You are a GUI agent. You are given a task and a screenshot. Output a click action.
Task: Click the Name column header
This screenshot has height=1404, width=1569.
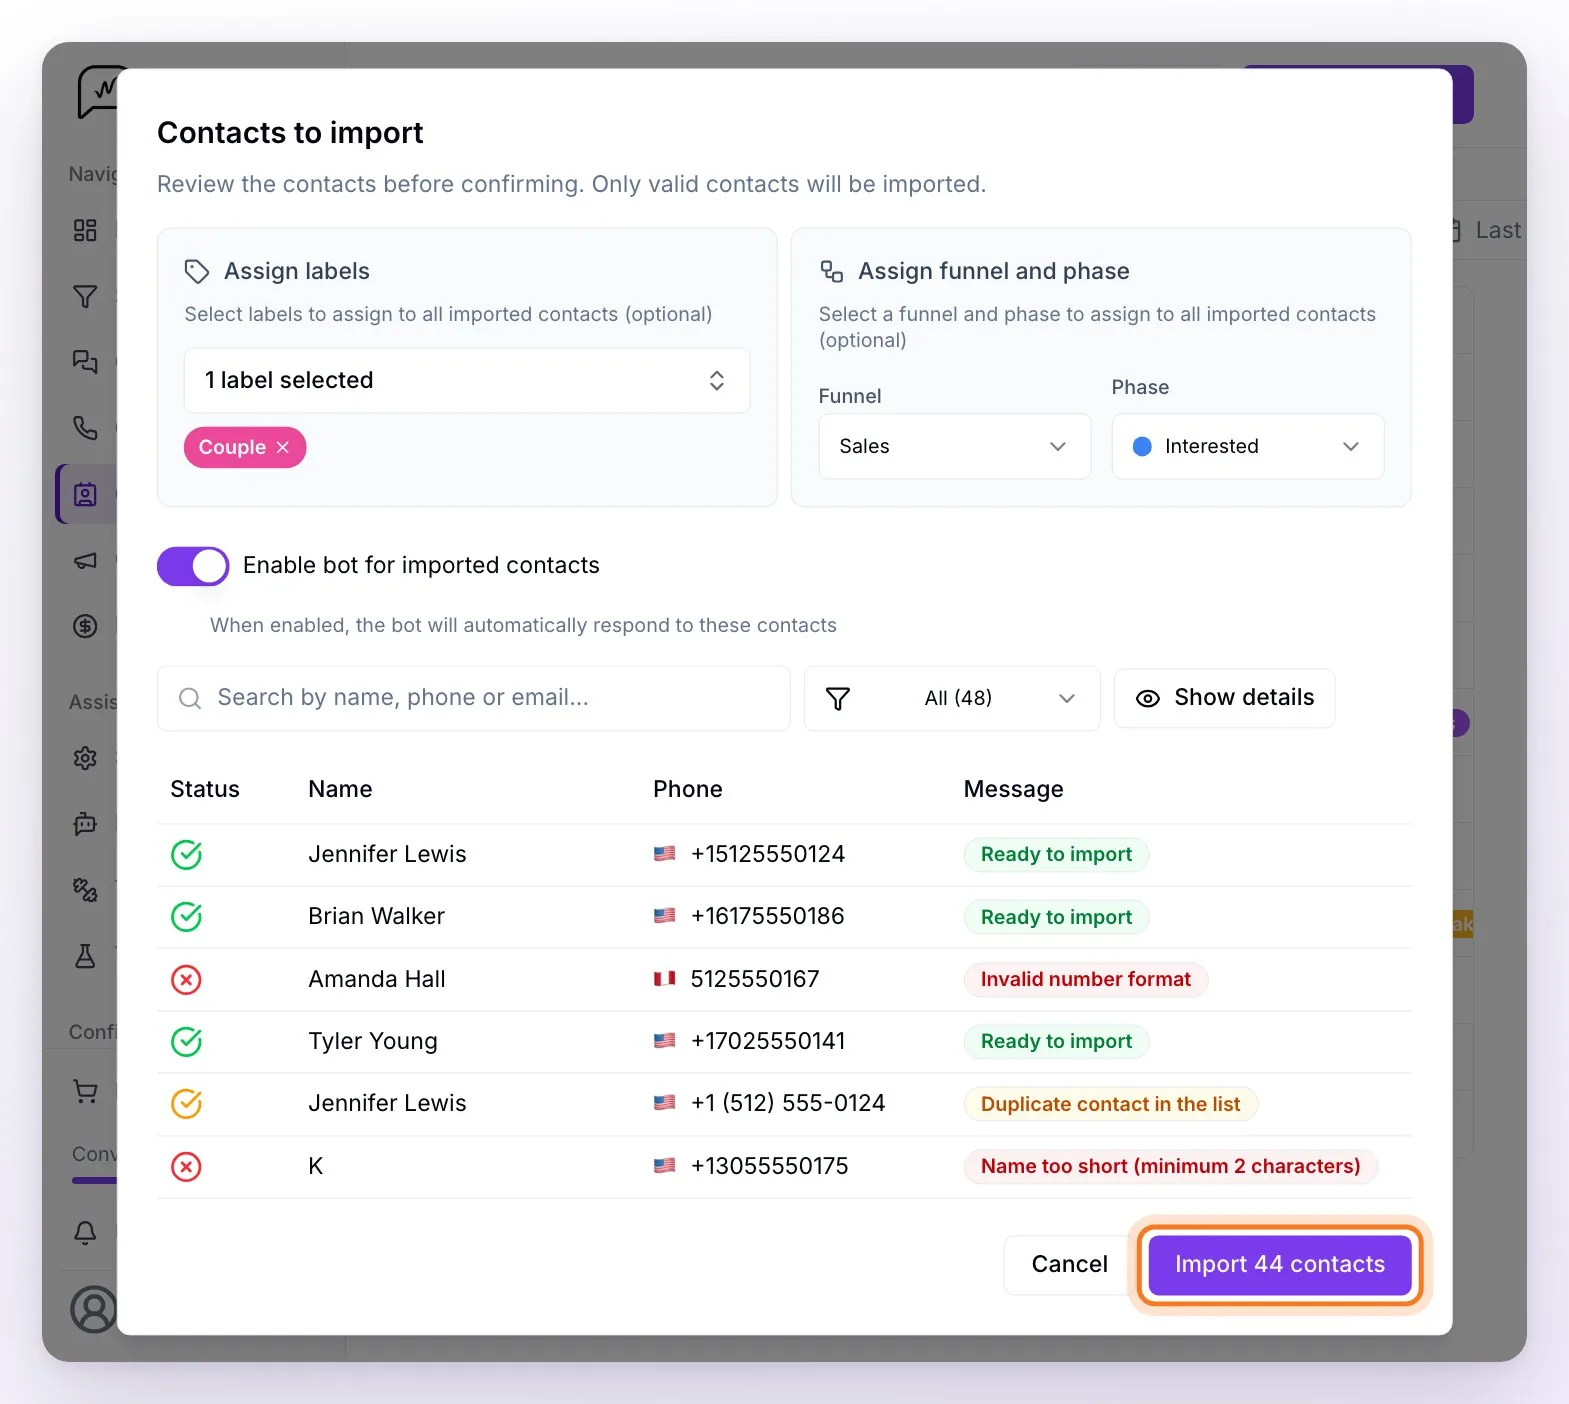pos(340,789)
